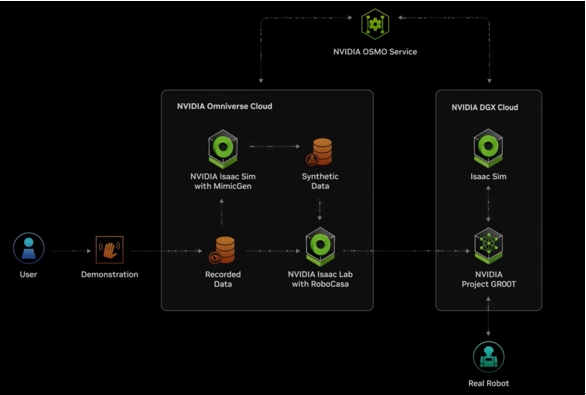Click the NVIDIA DGX Cloud heading
Viewport: 586px width, 395px height.
point(485,107)
